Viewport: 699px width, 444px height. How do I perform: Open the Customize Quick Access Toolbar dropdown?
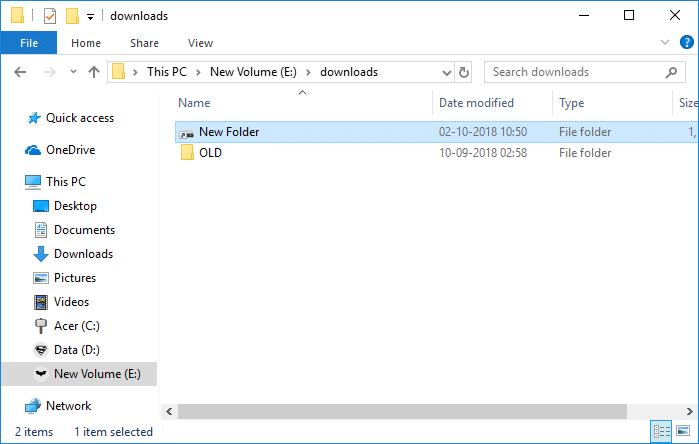pyautogui.click(x=90, y=17)
